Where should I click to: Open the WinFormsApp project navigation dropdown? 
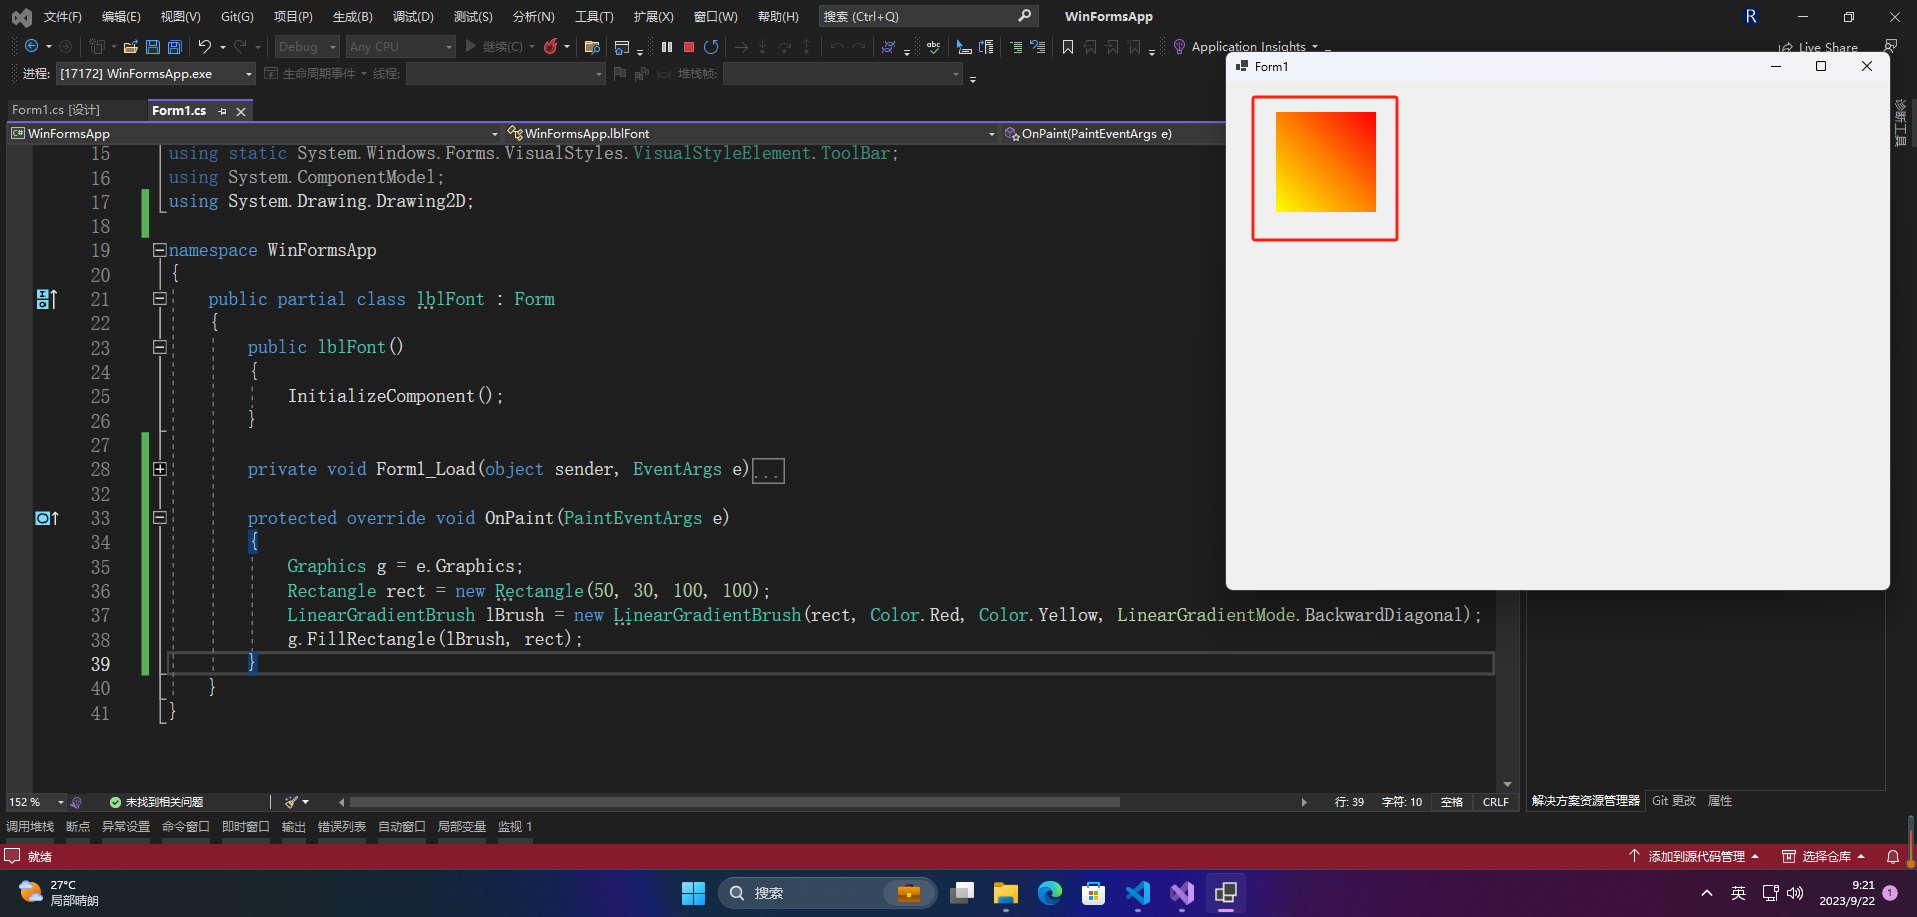point(254,133)
